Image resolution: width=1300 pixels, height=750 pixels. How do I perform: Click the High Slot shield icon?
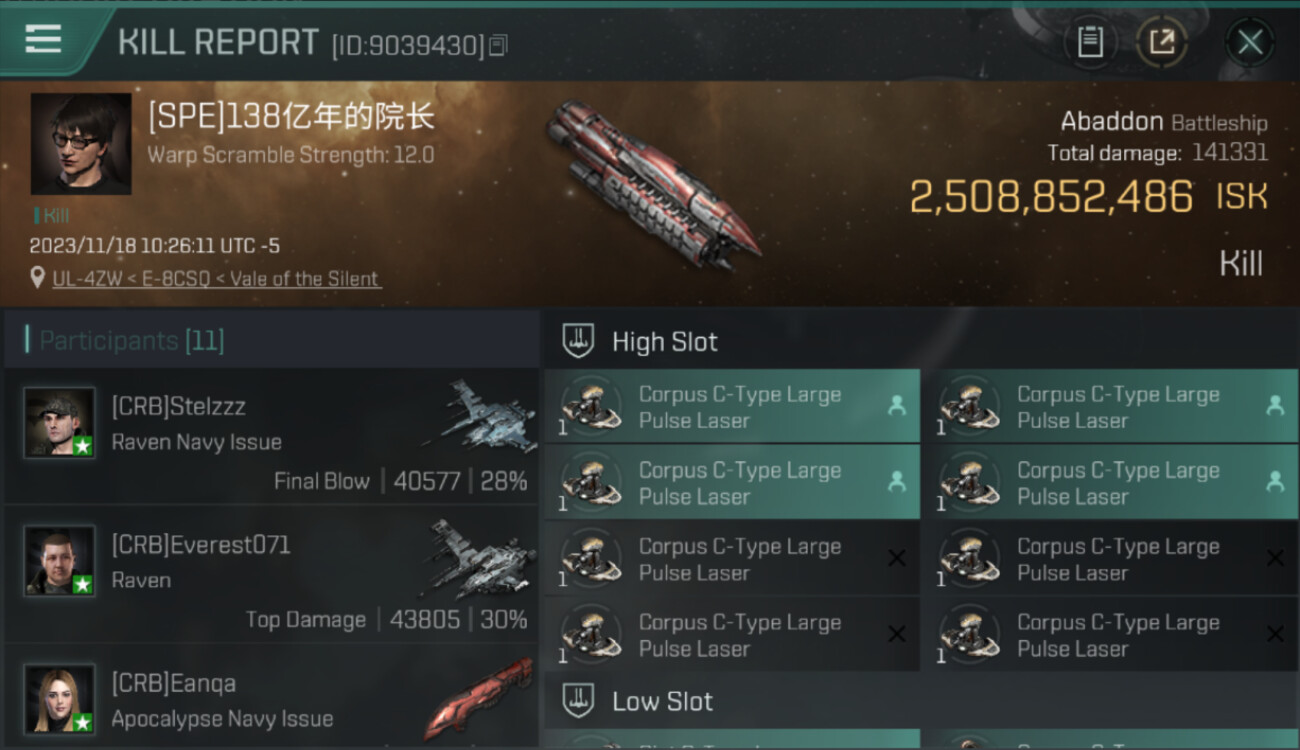point(578,341)
